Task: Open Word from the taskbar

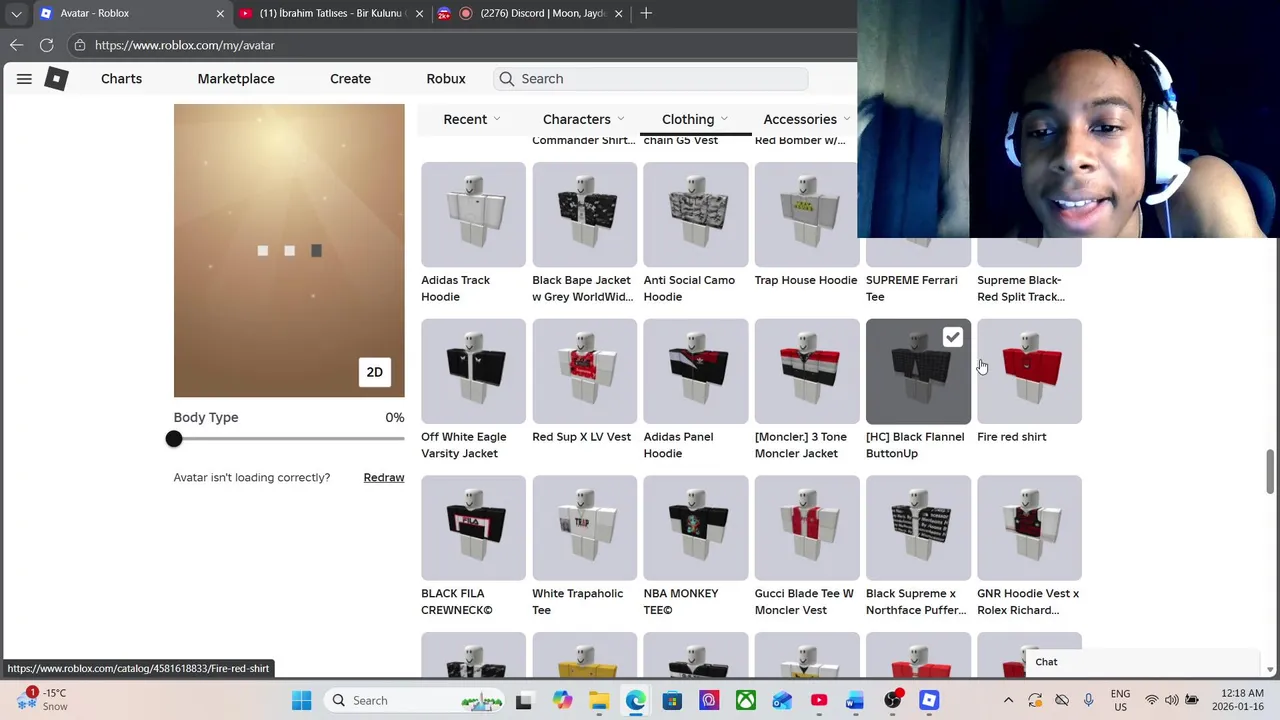Action: [x=855, y=701]
